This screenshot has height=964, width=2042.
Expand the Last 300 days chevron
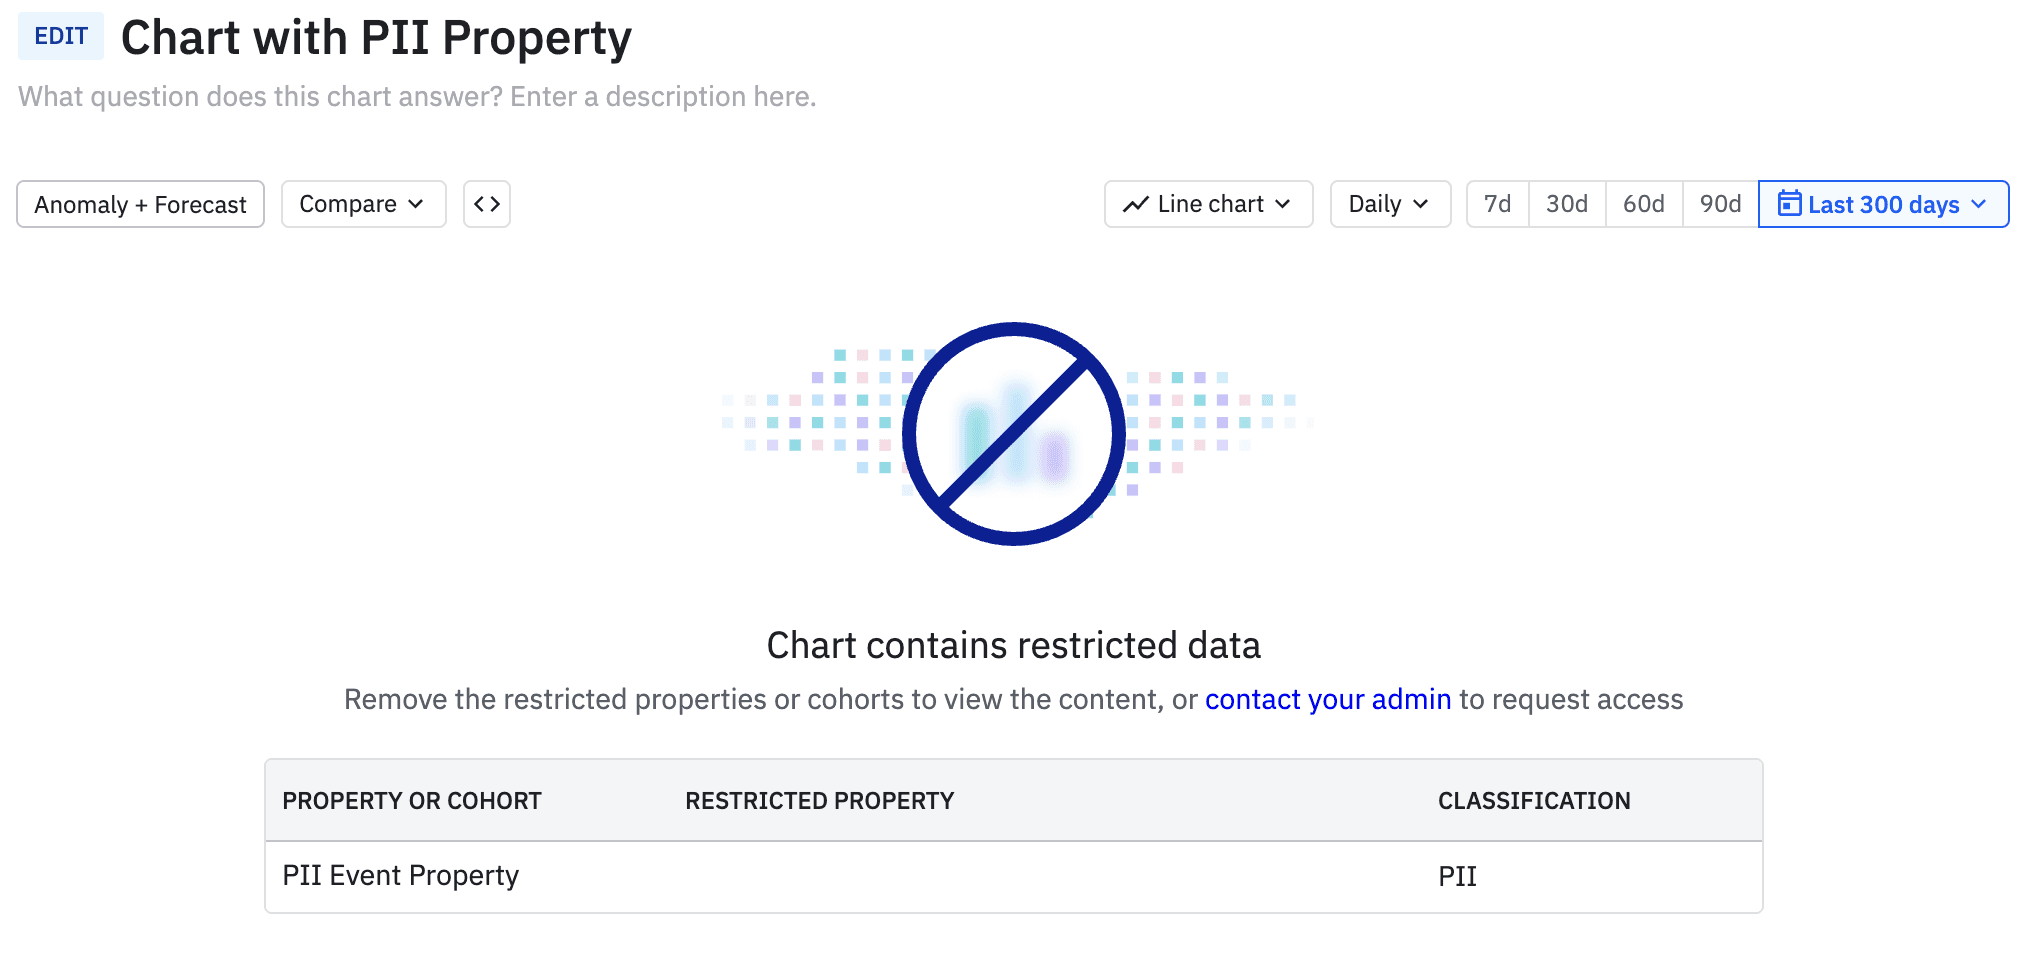tap(1979, 204)
